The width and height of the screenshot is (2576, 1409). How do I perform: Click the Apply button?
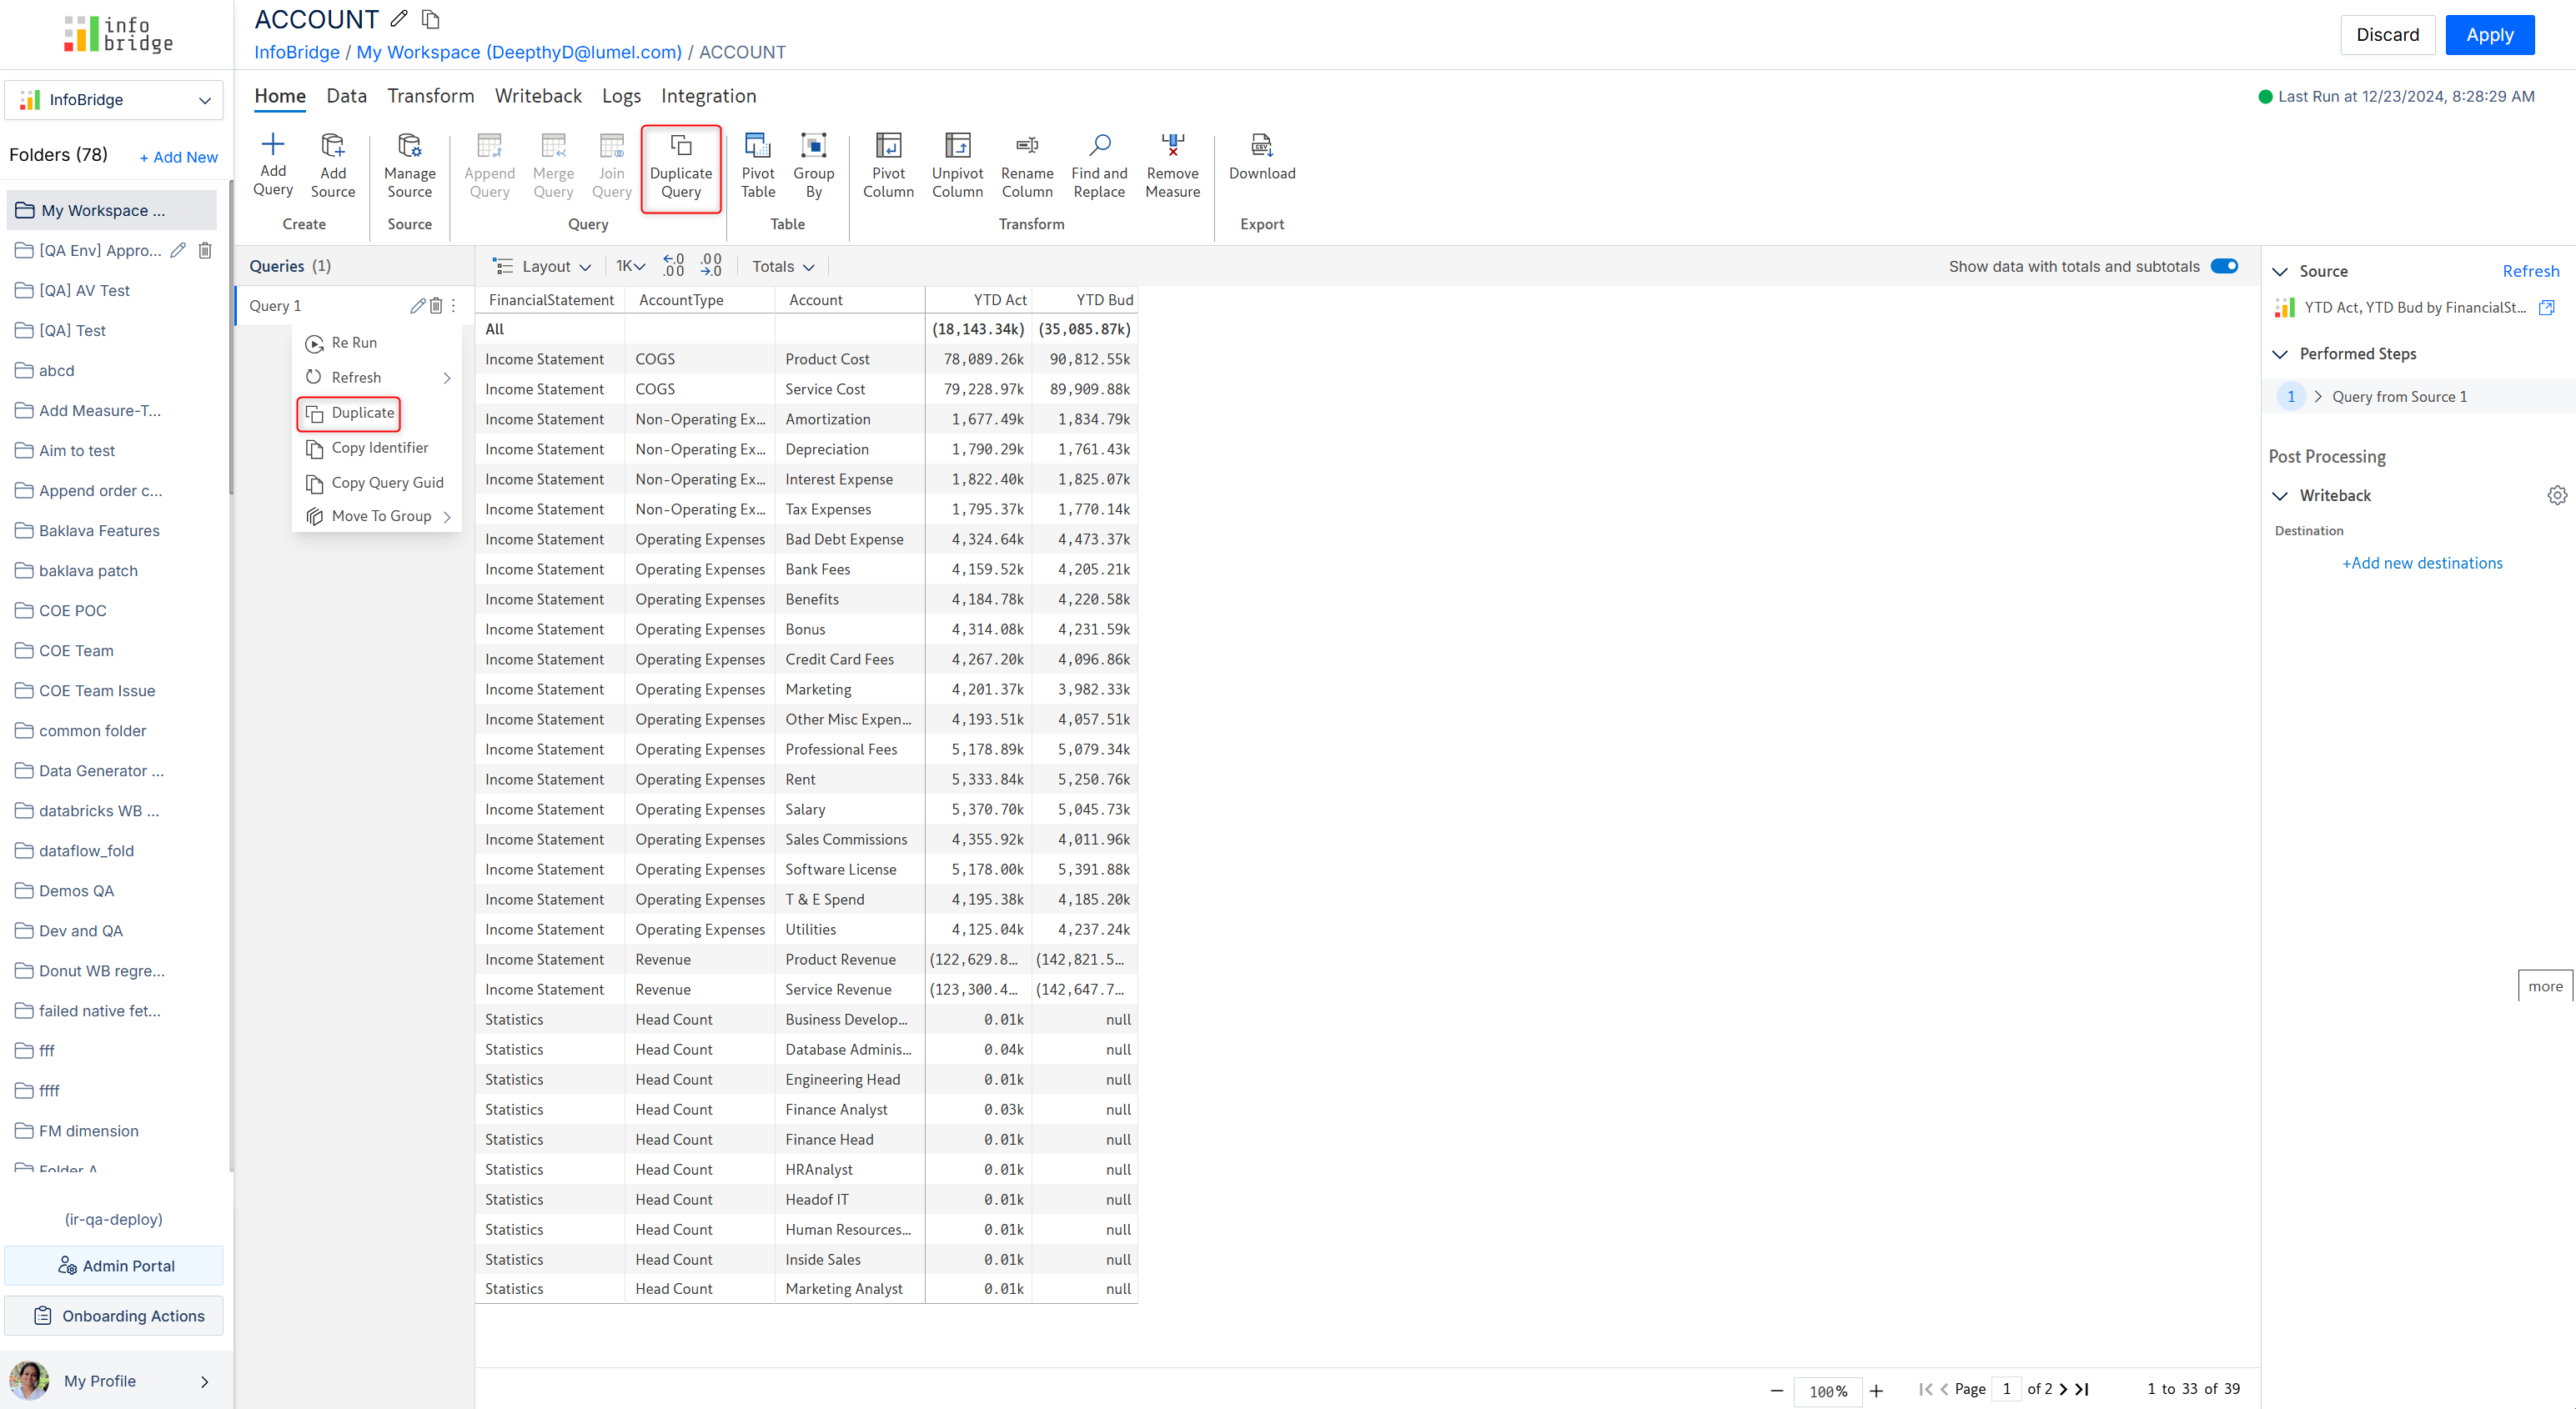pos(2489,35)
